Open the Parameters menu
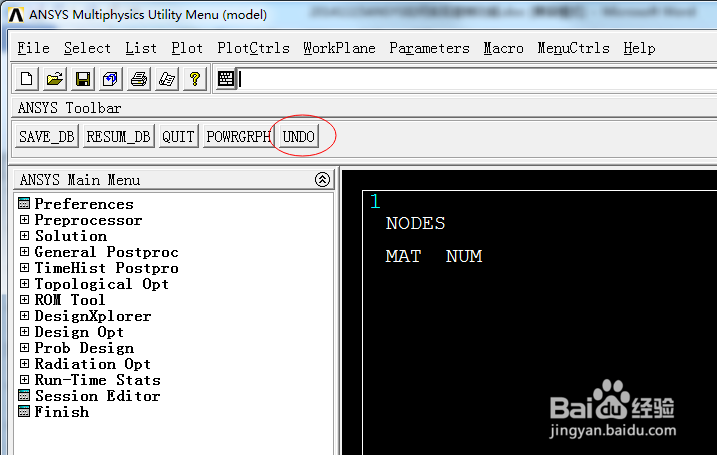The image size is (717, 455). point(429,48)
